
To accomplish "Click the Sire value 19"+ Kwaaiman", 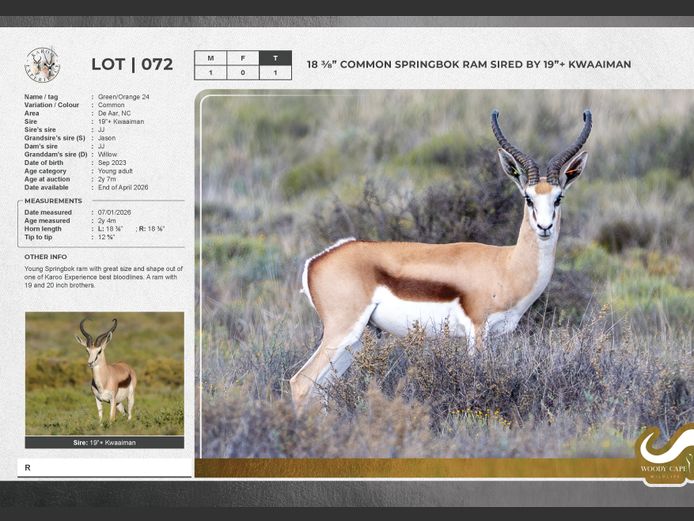I will pyautogui.click(x=121, y=121).
